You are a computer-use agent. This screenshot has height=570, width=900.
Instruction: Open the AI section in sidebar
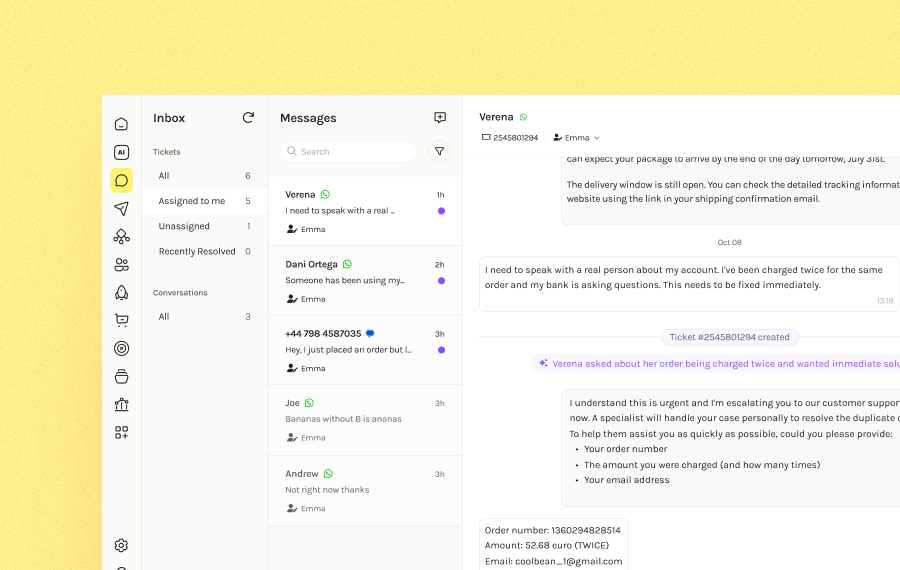click(121, 153)
